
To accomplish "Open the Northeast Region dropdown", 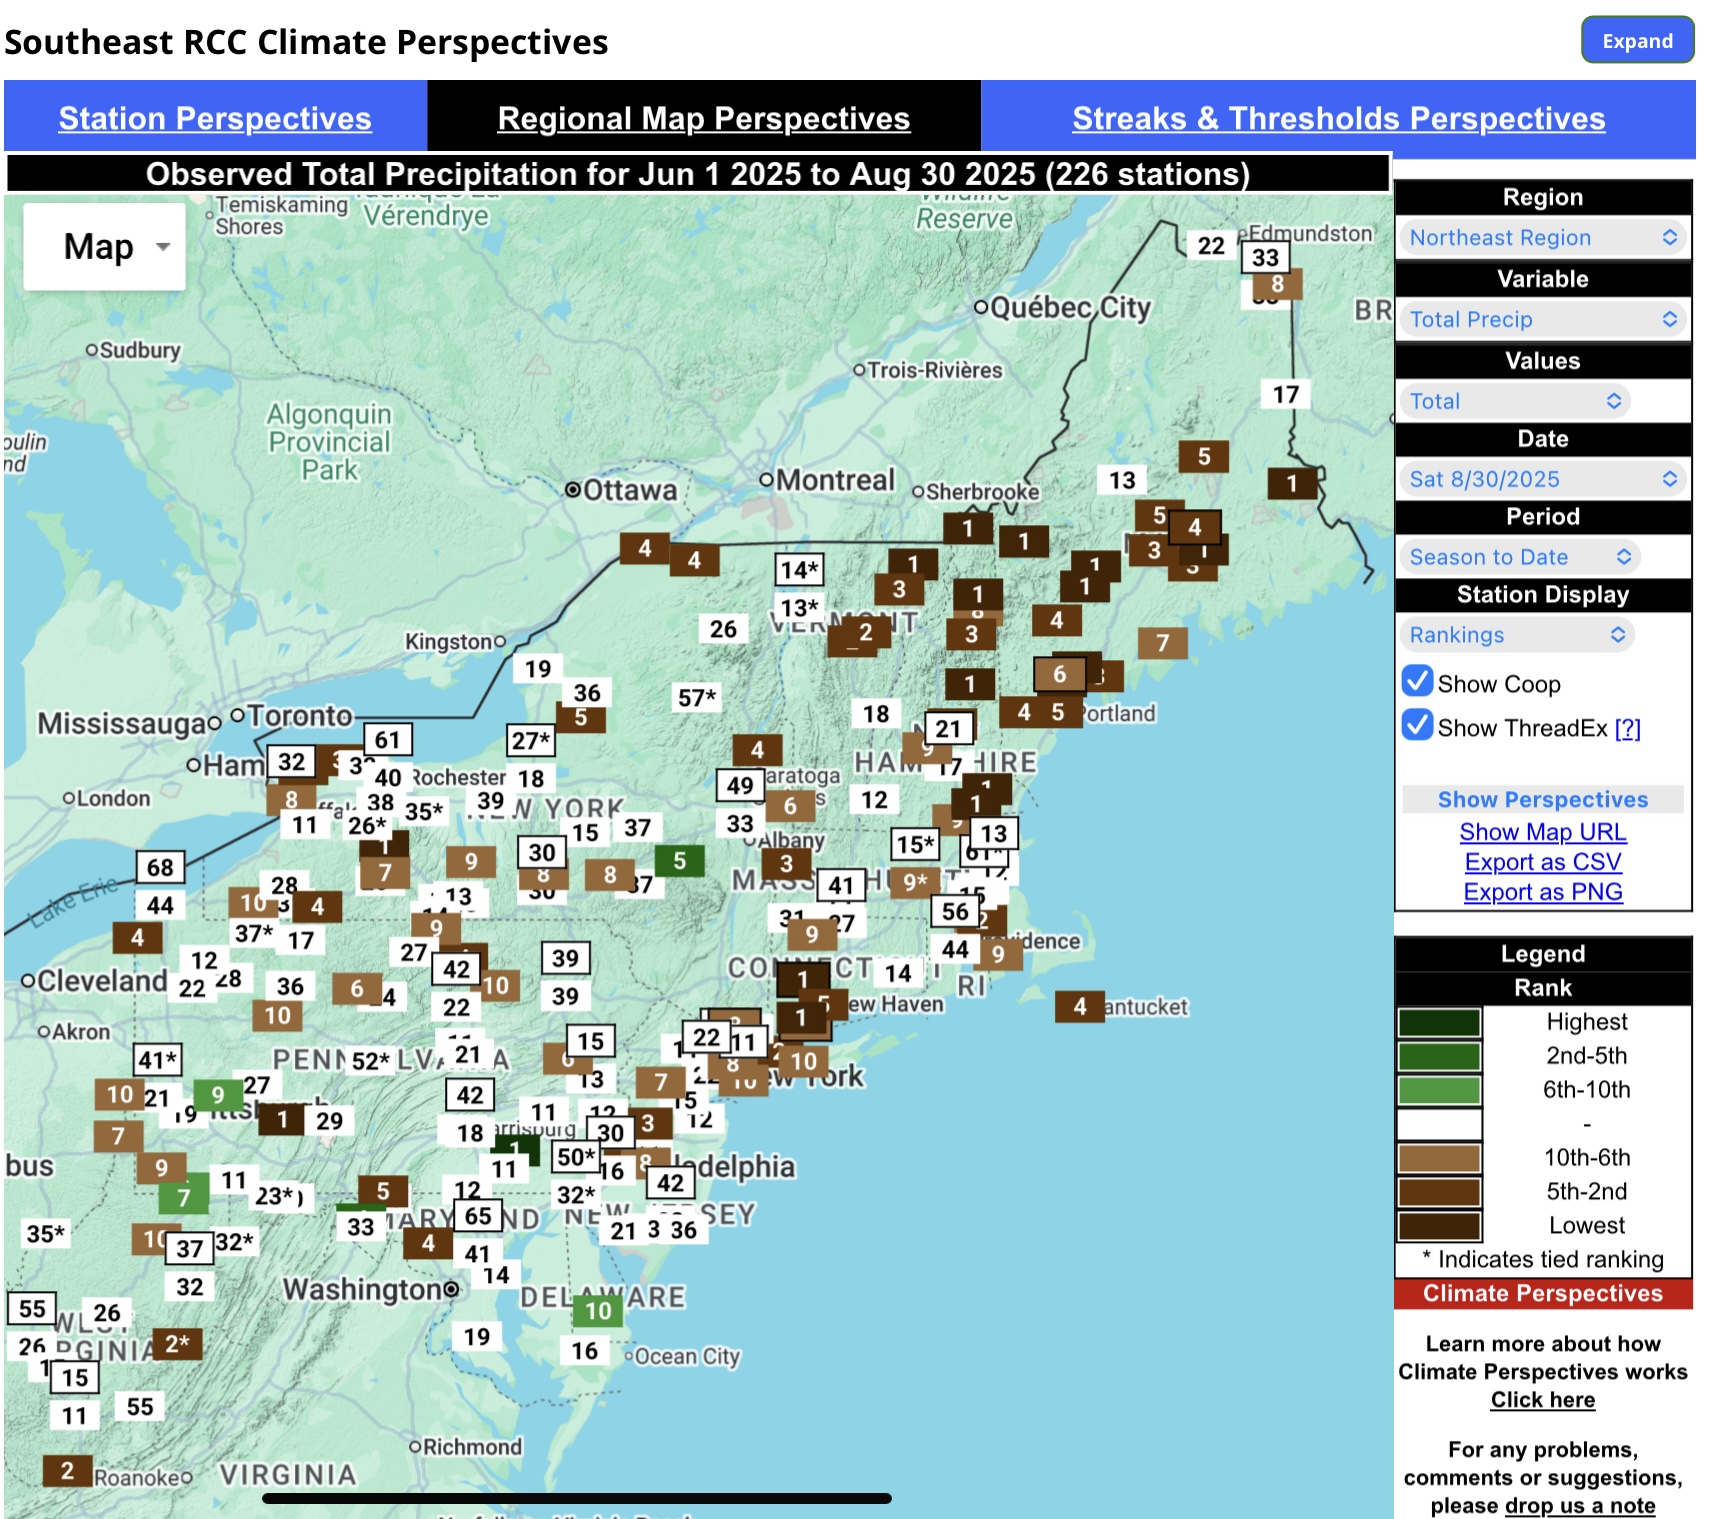I will coord(1542,238).
